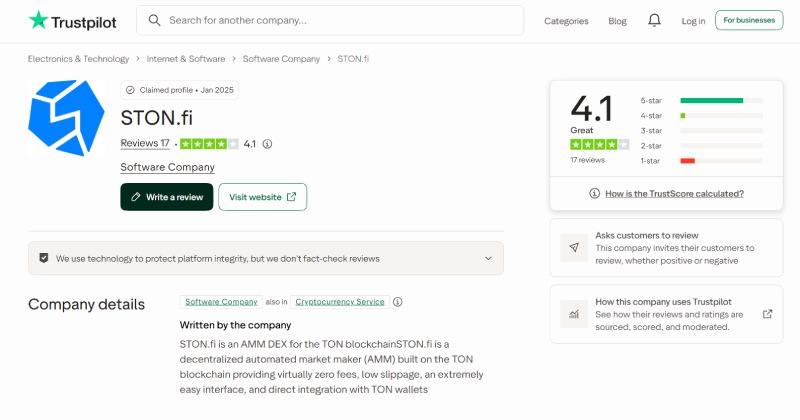Open How is the TrustScore calculated link

(674, 193)
